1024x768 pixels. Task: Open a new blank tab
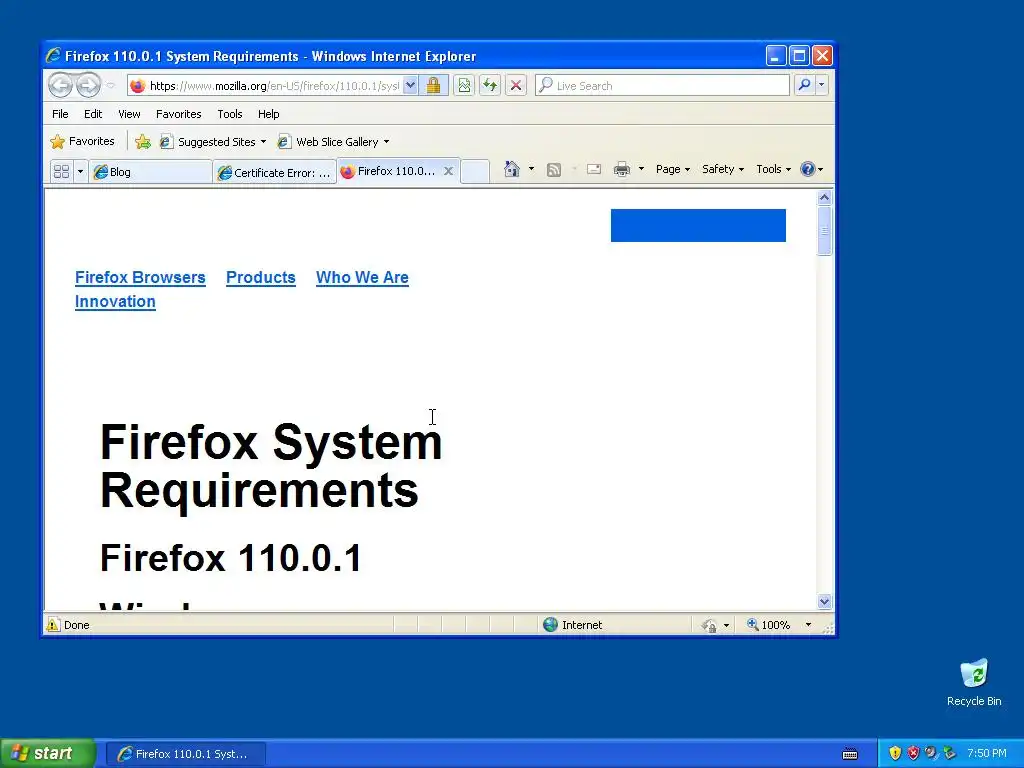coord(475,172)
